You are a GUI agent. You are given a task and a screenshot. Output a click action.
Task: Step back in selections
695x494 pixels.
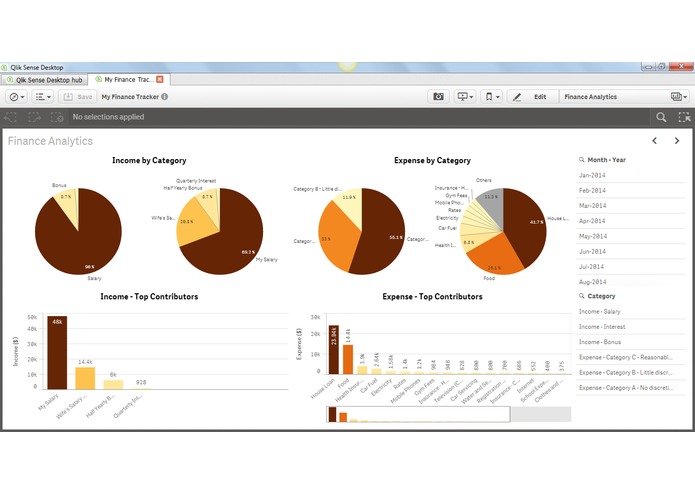(x=10, y=117)
